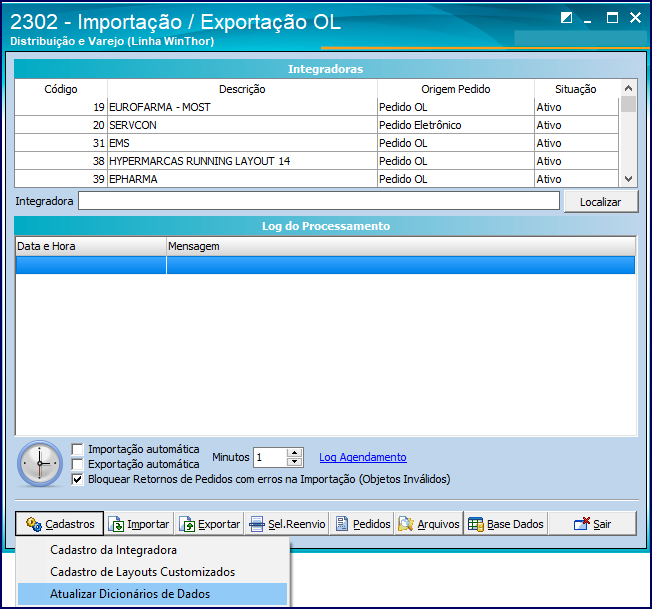Viewport: 652px width, 609px height.
Task: Click the Sair exit icon
Action: 582,524
